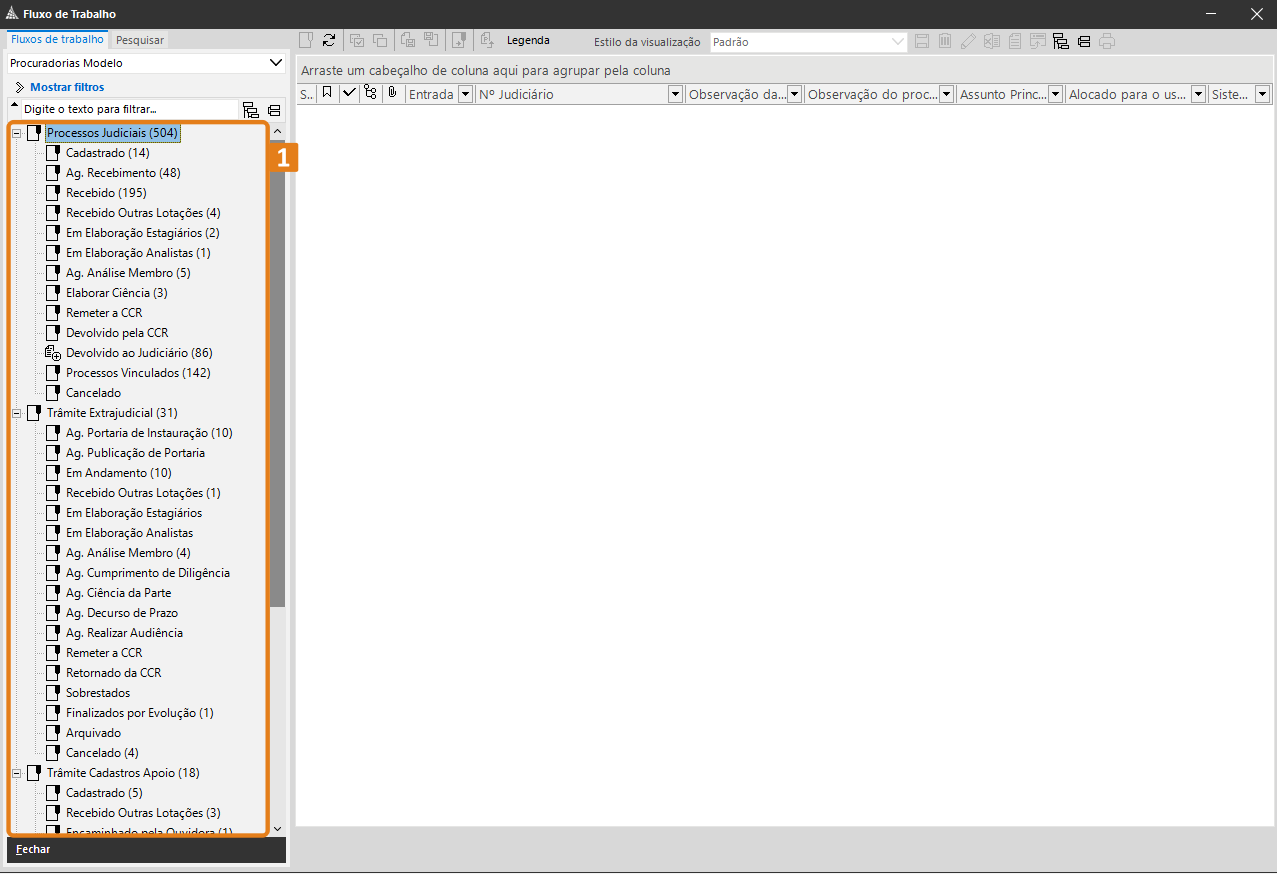
Task: Click the Digite o texto para filtrar field
Action: pyautogui.click(x=130, y=109)
